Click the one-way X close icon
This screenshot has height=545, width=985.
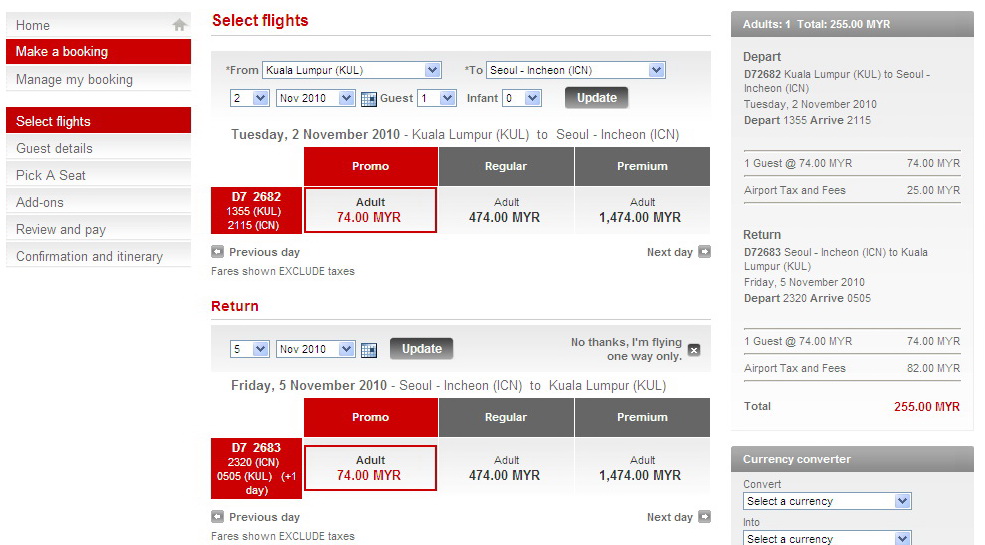point(694,350)
